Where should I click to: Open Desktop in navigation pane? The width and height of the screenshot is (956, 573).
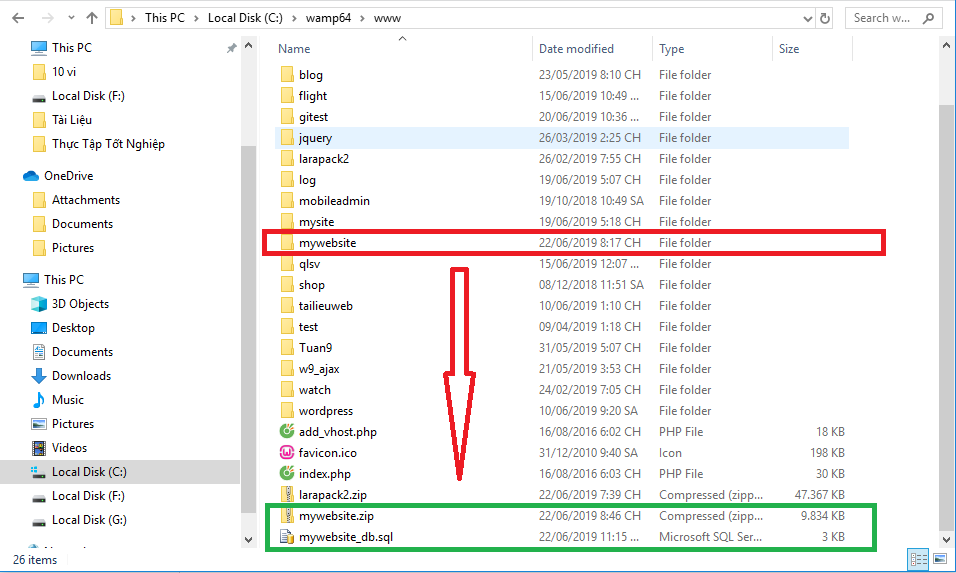(x=73, y=328)
